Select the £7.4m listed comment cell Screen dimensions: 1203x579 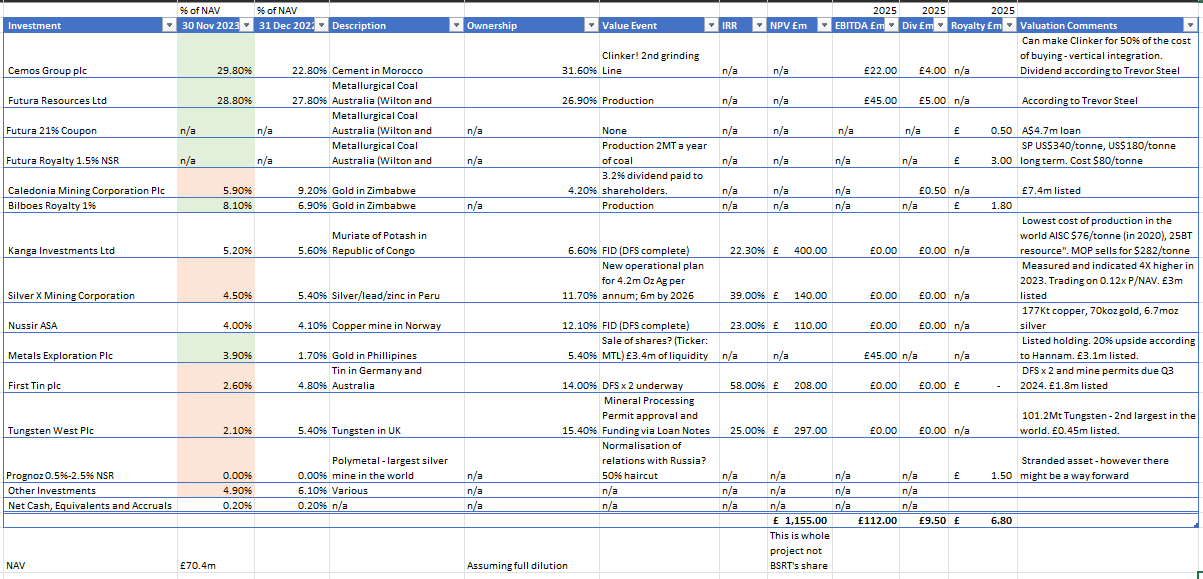coord(1108,183)
